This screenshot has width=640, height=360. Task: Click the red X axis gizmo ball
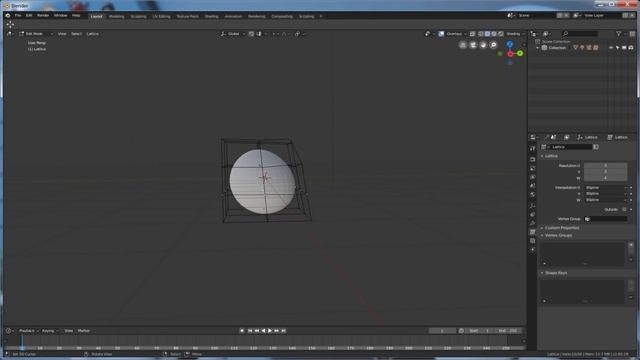pos(510,54)
